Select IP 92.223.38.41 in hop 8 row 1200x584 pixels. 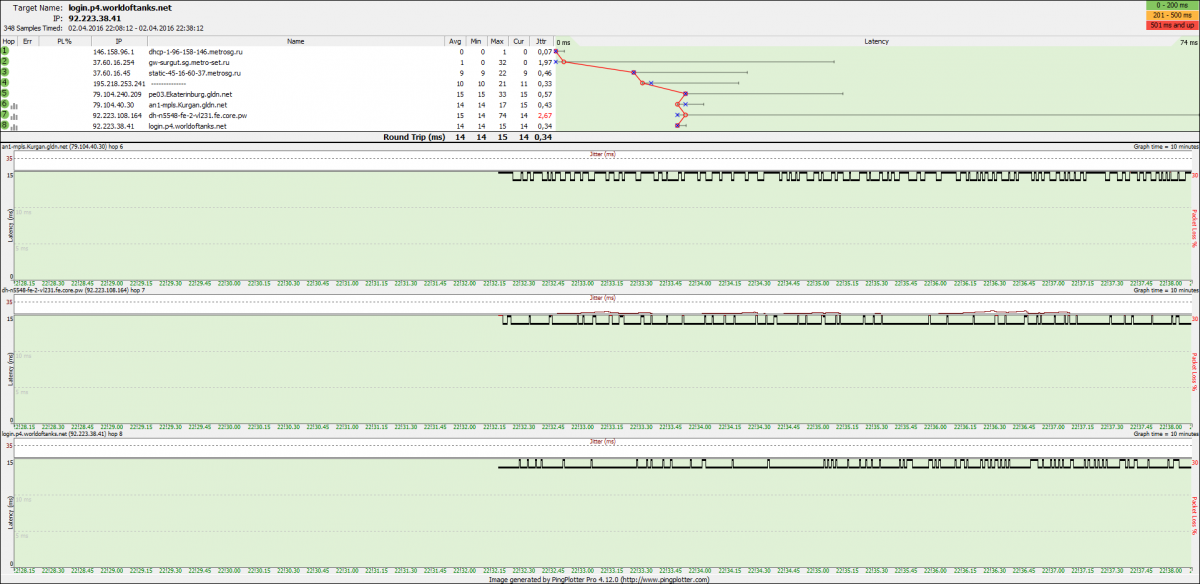(x=113, y=126)
